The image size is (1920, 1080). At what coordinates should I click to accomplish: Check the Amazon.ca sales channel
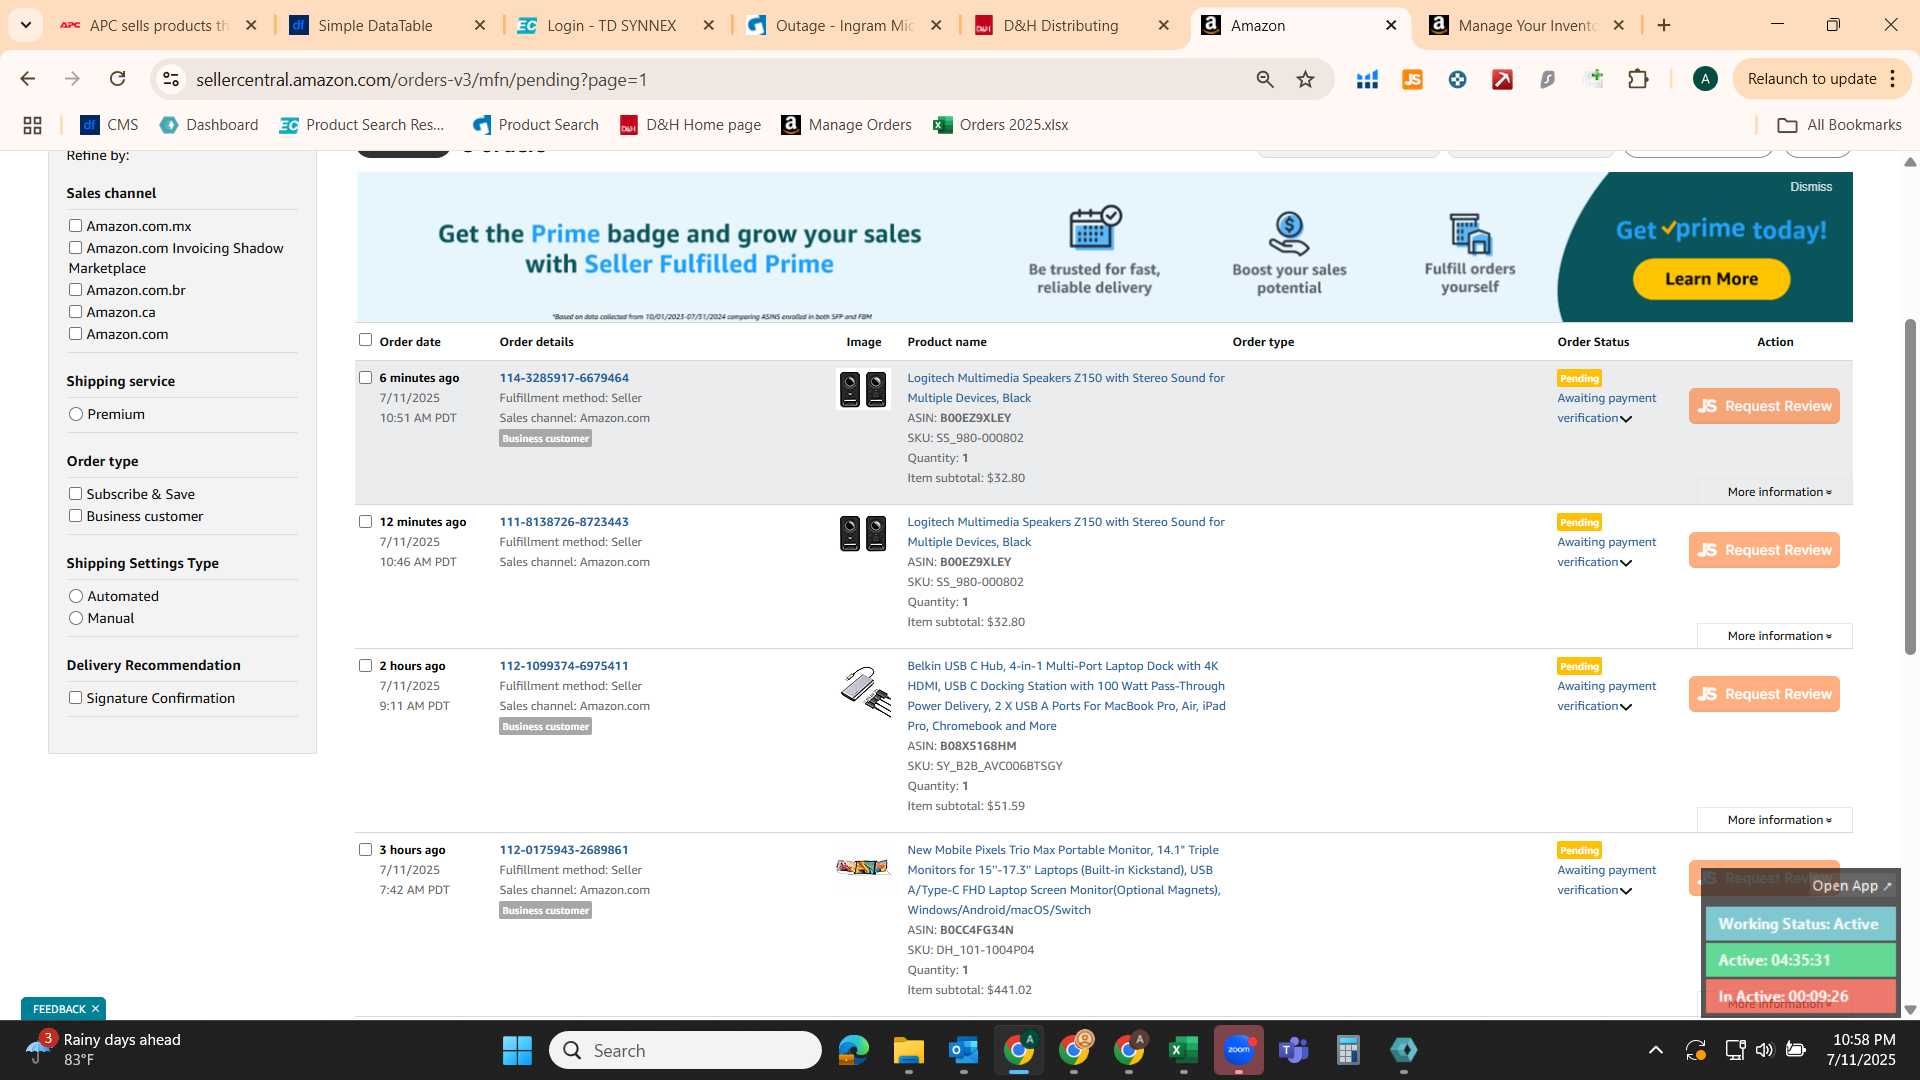coord(75,312)
